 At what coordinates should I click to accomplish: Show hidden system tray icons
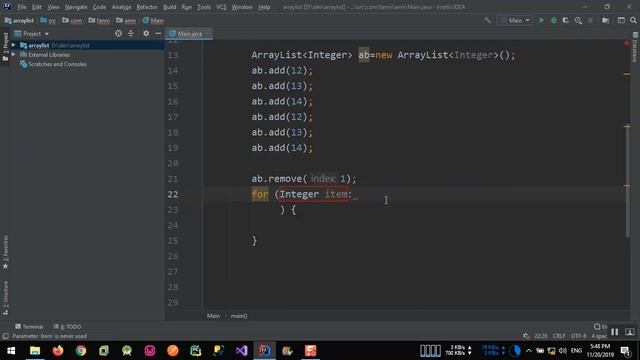pyautogui.click(x=529, y=351)
